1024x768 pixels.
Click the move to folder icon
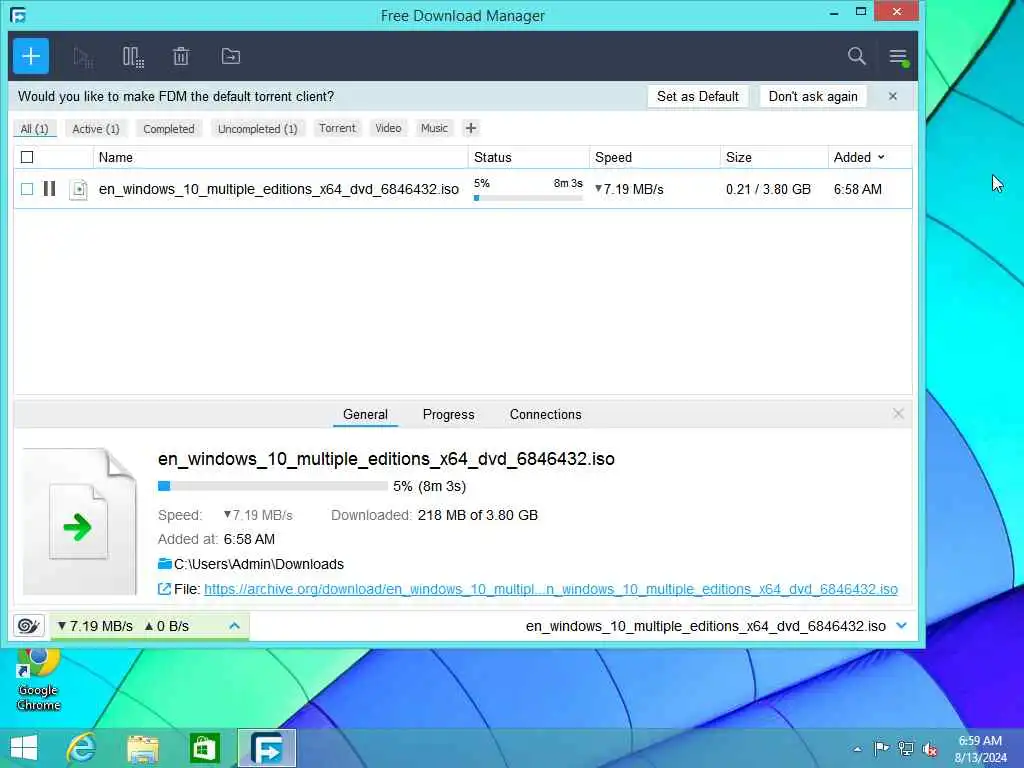(231, 56)
